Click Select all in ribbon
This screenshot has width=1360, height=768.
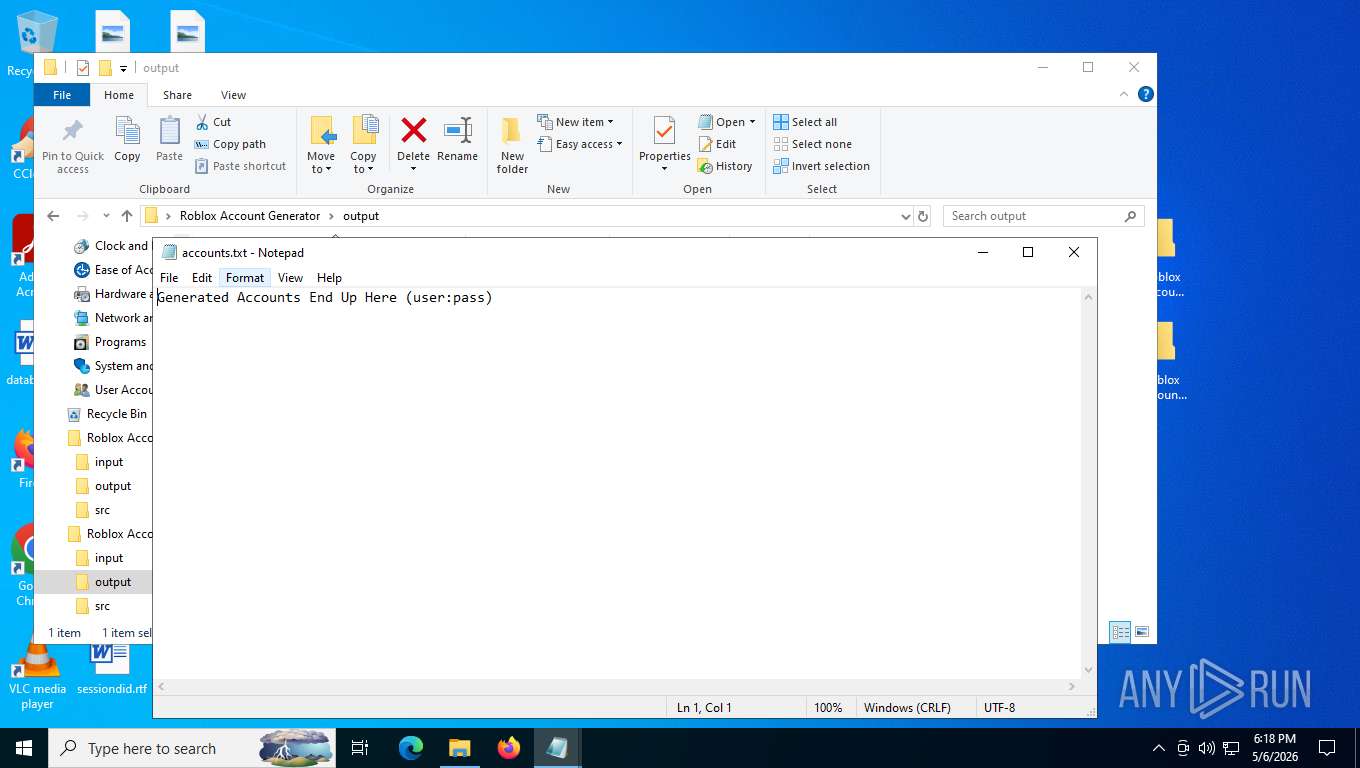(x=805, y=122)
